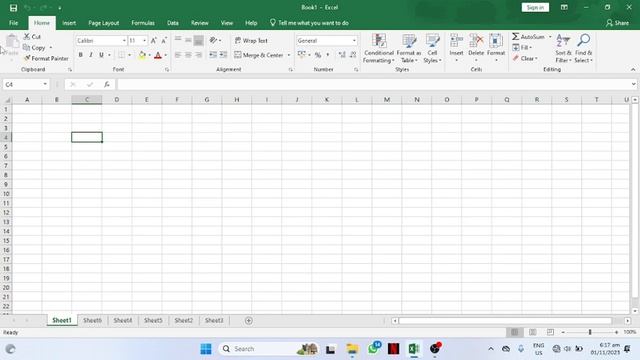This screenshot has height=360, width=640.
Task: Open the File menu
Action: pos(13,23)
